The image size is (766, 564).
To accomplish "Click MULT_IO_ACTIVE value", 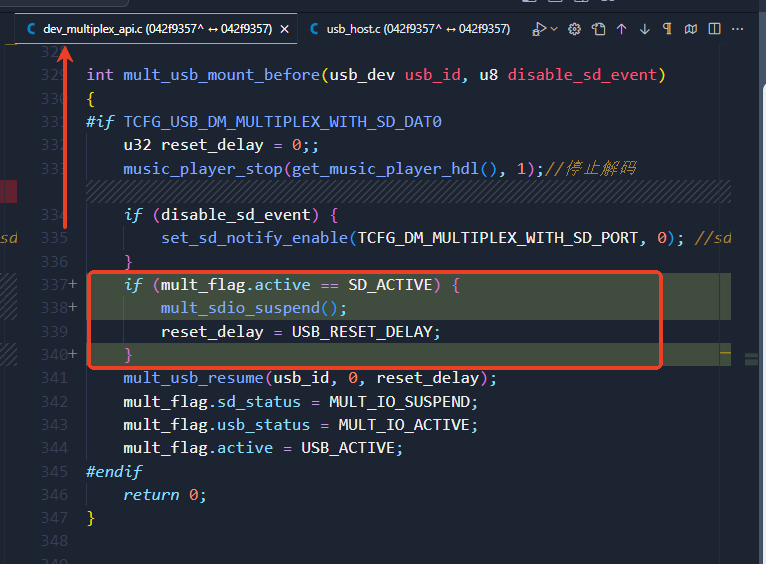I will pyautogui.click(x=404, y=425).
